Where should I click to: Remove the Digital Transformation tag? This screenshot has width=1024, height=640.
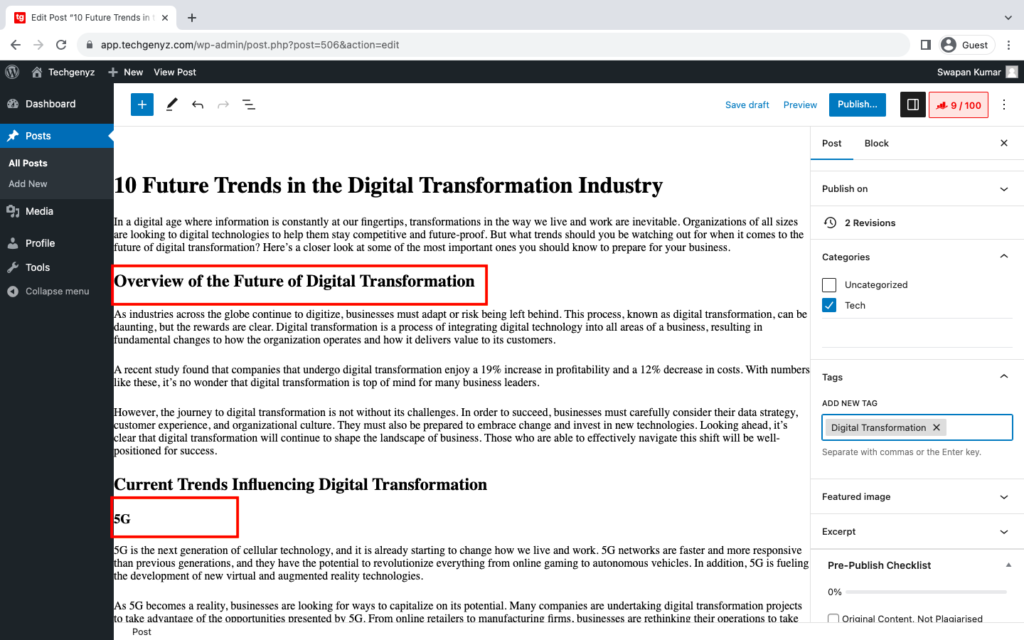[936, 427]
